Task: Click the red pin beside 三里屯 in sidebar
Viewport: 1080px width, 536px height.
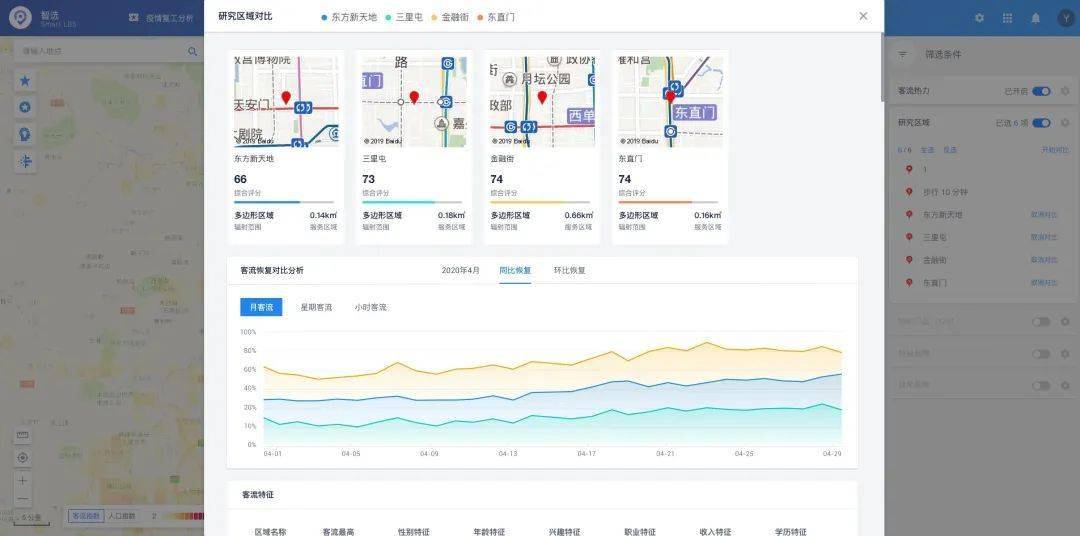Action: coord(909,237)
